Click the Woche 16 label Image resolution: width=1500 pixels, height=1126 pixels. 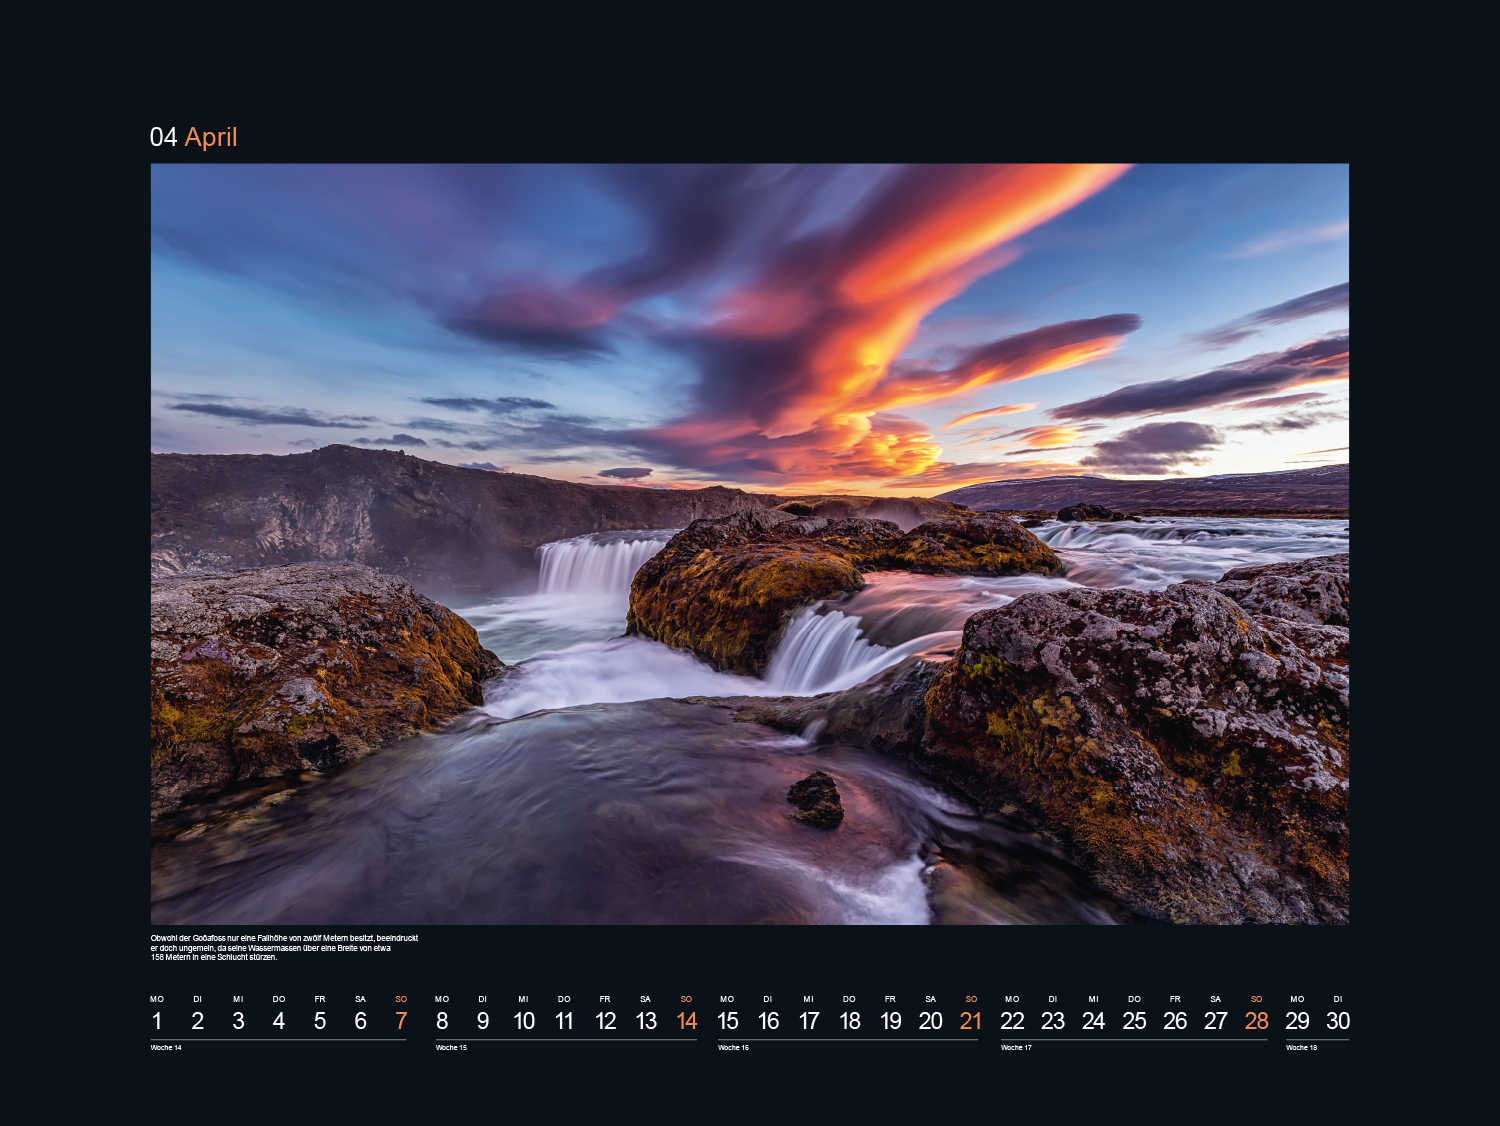(x=733, y=1048)
